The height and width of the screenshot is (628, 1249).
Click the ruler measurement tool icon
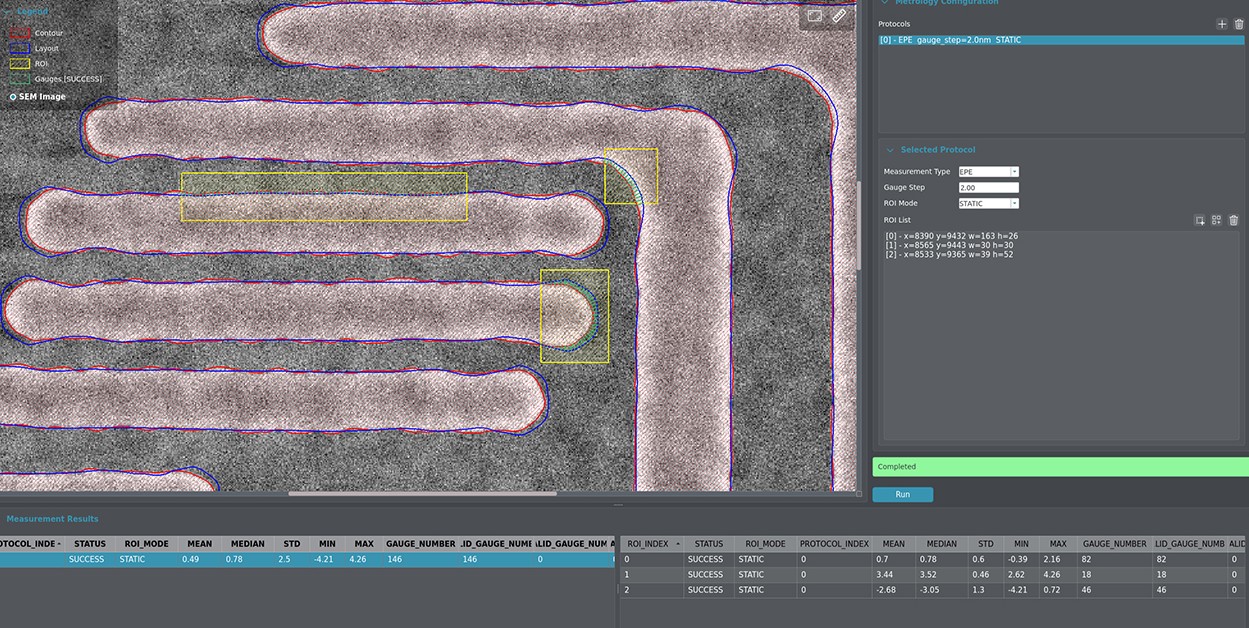839,16
